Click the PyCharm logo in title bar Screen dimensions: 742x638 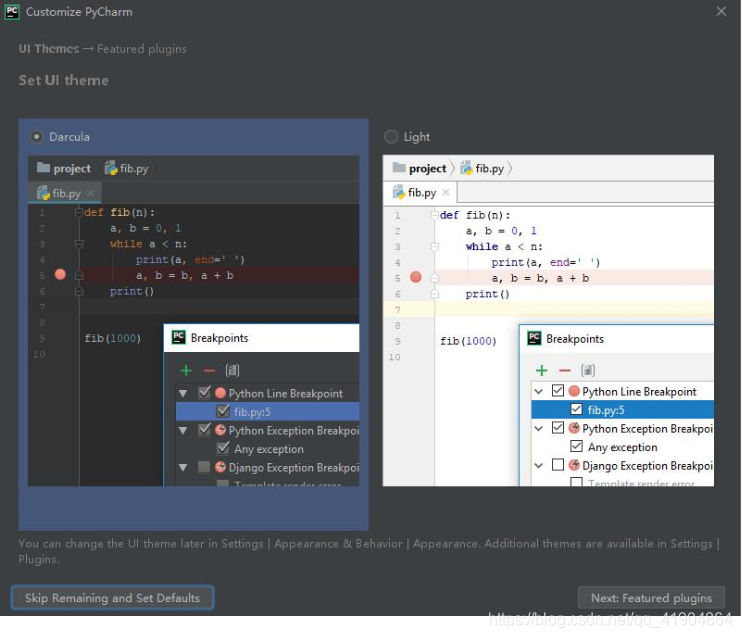point(12,11)
